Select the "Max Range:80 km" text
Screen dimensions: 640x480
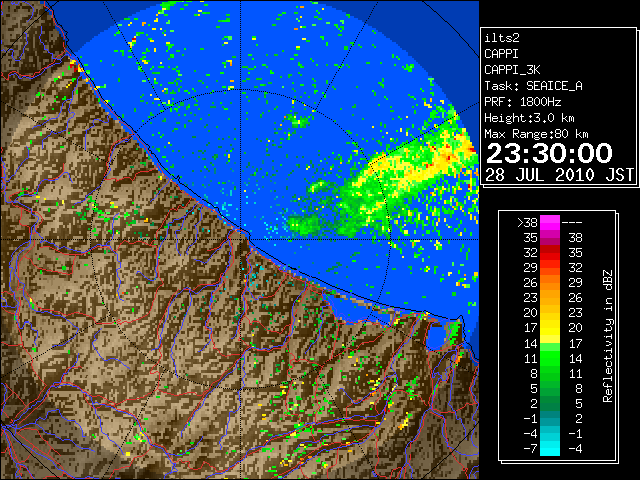[x=536, y=134]
